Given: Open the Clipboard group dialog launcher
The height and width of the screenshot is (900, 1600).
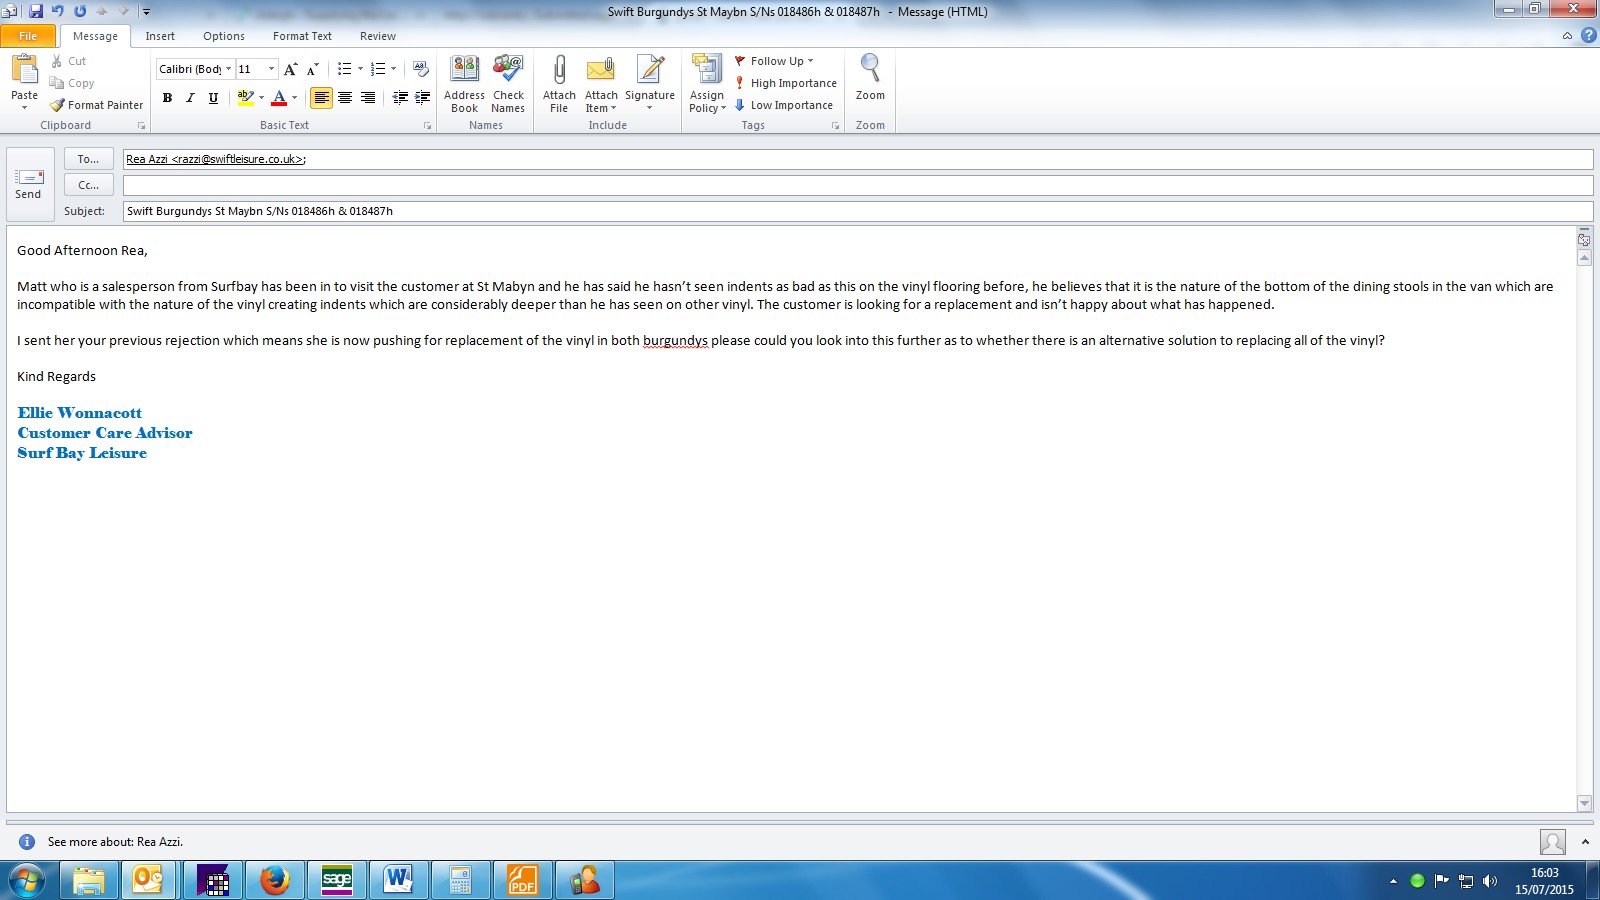Looking at the screenshot, I should pos(142,126).
